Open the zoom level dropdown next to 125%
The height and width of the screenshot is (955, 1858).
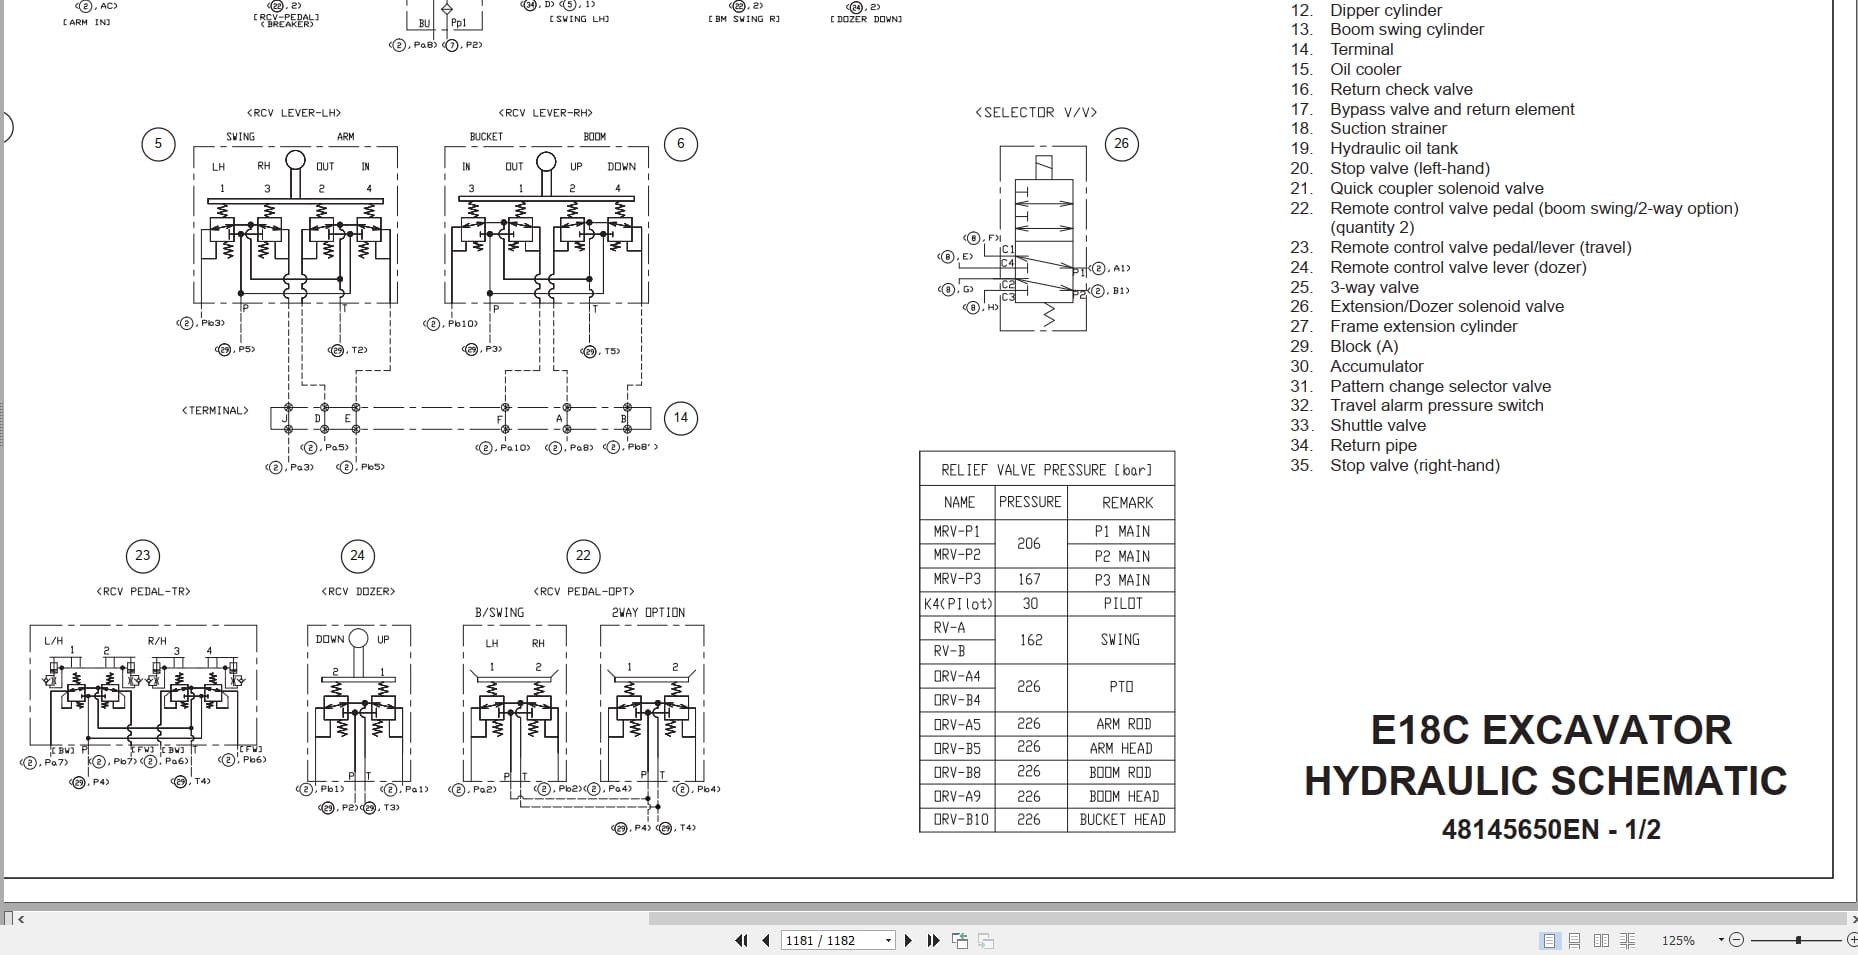[x=1720, y=940]
